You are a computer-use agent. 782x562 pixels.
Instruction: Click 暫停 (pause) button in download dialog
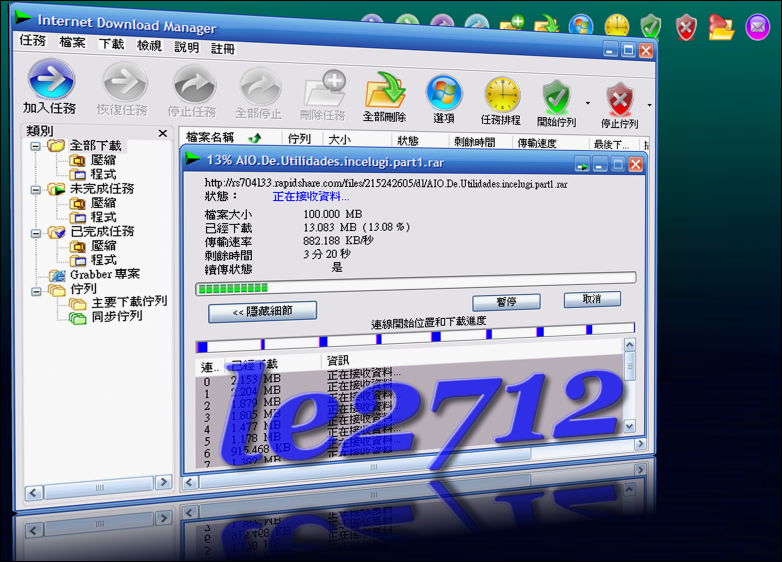click(506, 302)
